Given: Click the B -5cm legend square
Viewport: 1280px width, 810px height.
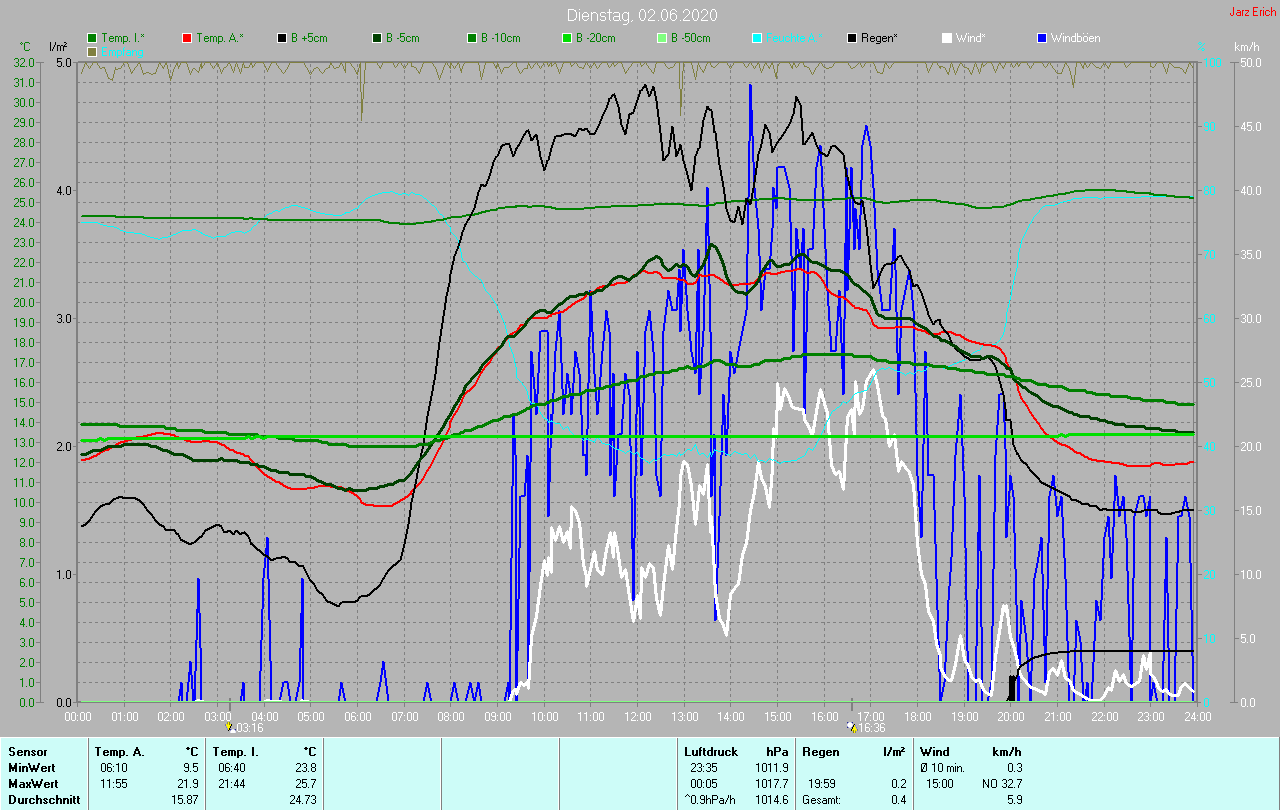Looking at the screenshot, I should [x=379, y=38].
